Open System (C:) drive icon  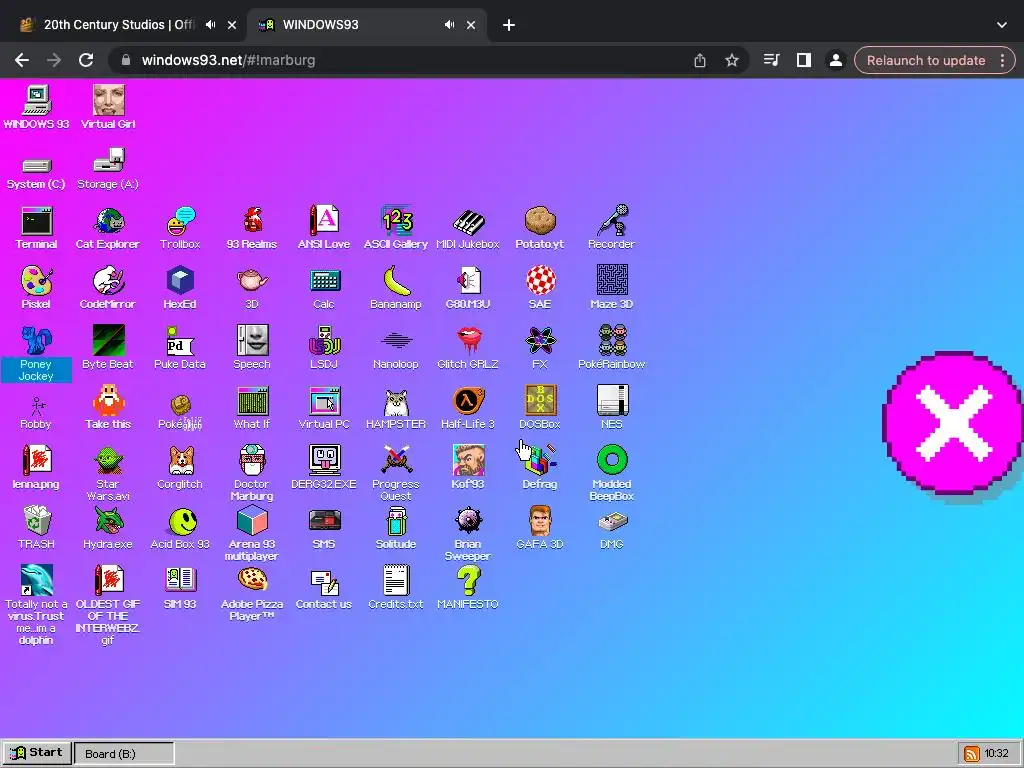coord(37,173)
